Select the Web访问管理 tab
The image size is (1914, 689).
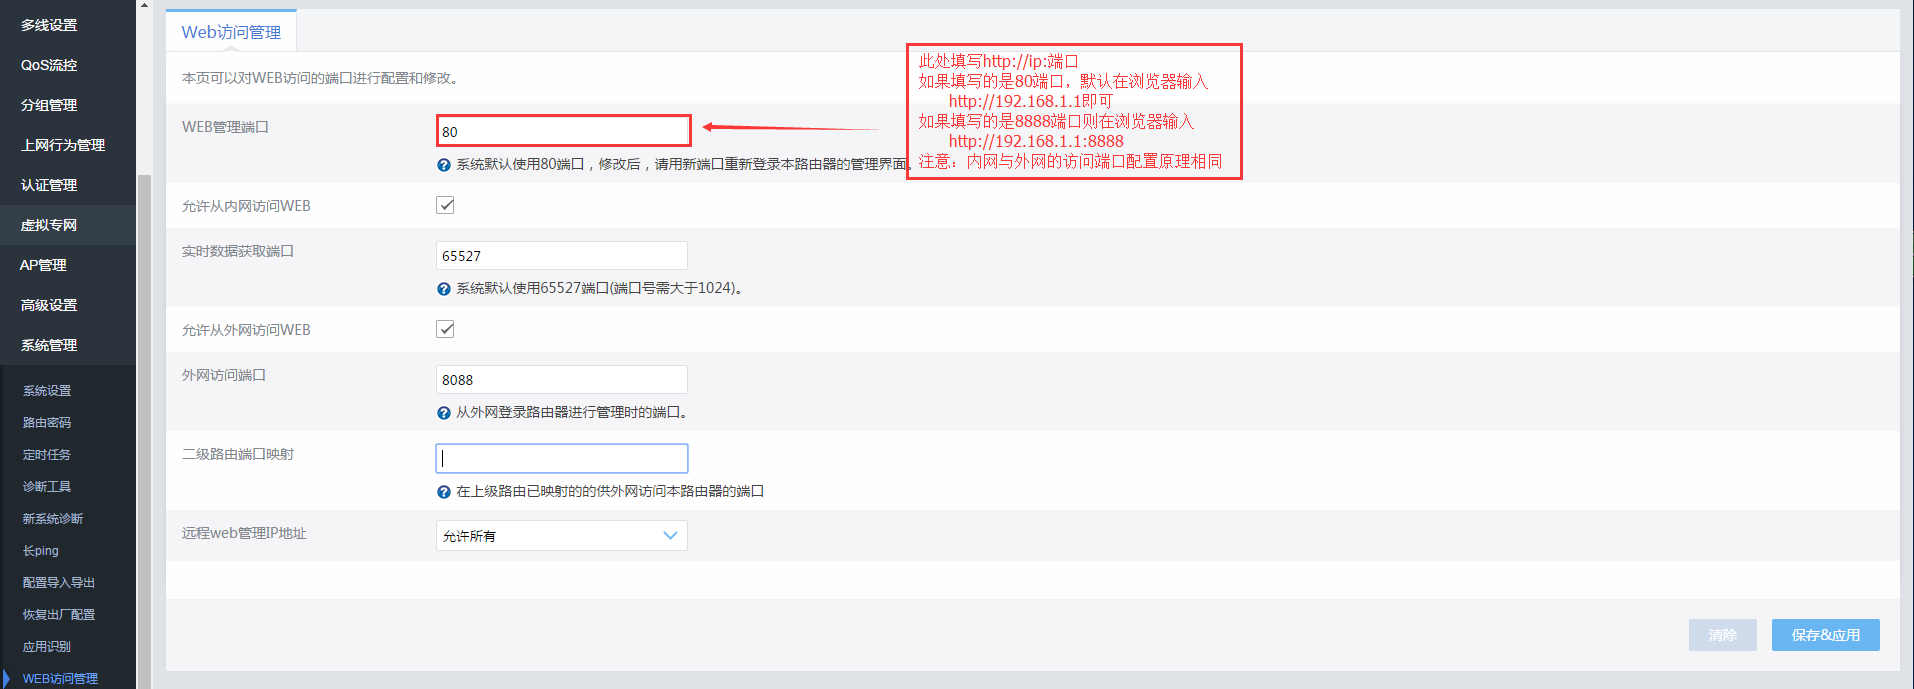[x=231, y=32]
